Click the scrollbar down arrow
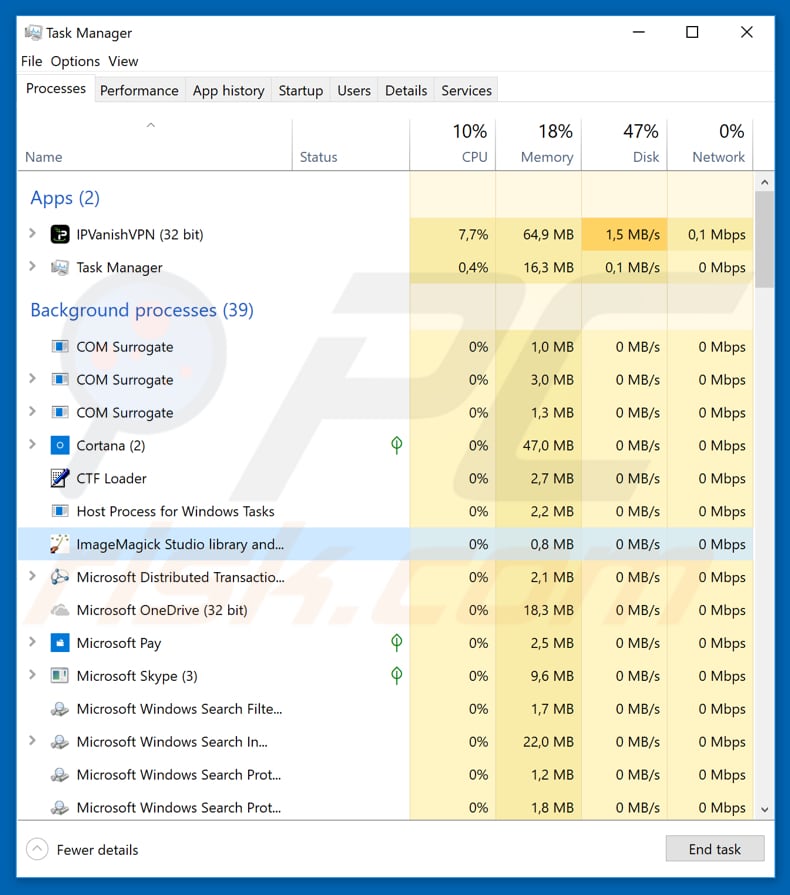Viewport: 790px width, 895px height. [765, 809]
